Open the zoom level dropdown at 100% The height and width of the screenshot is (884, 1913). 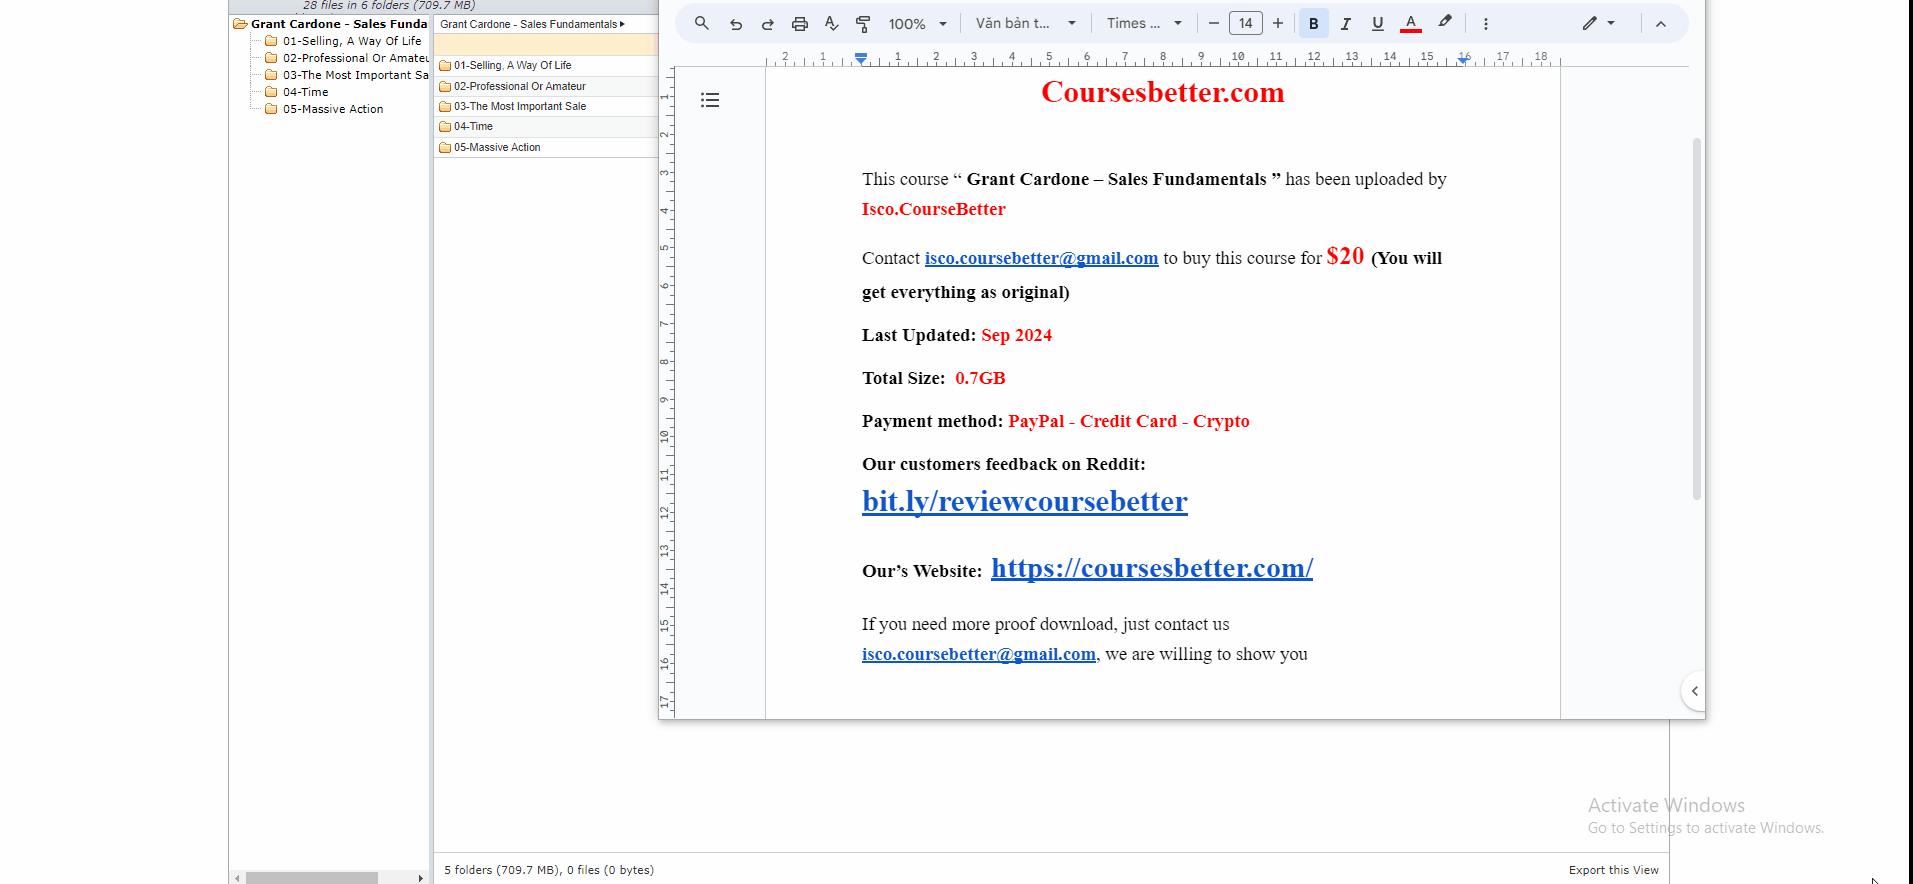(917, 24)
